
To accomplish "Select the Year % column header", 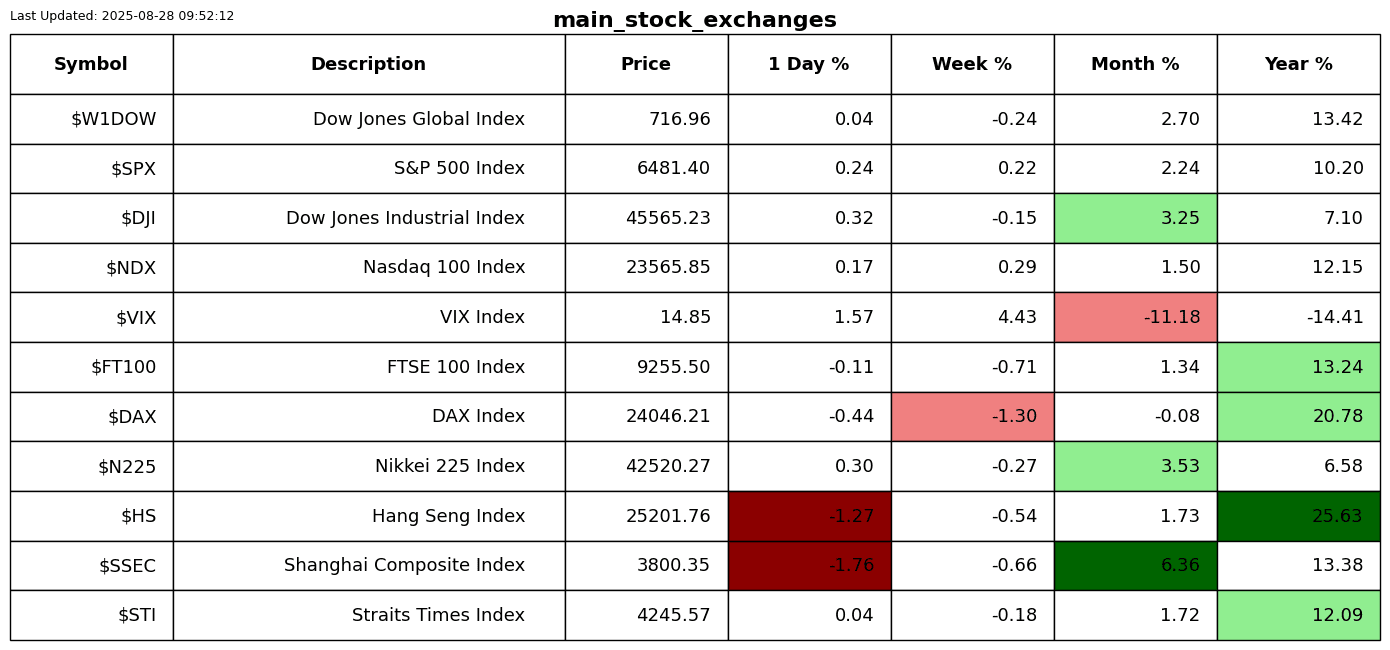I will click(1298, 65).
